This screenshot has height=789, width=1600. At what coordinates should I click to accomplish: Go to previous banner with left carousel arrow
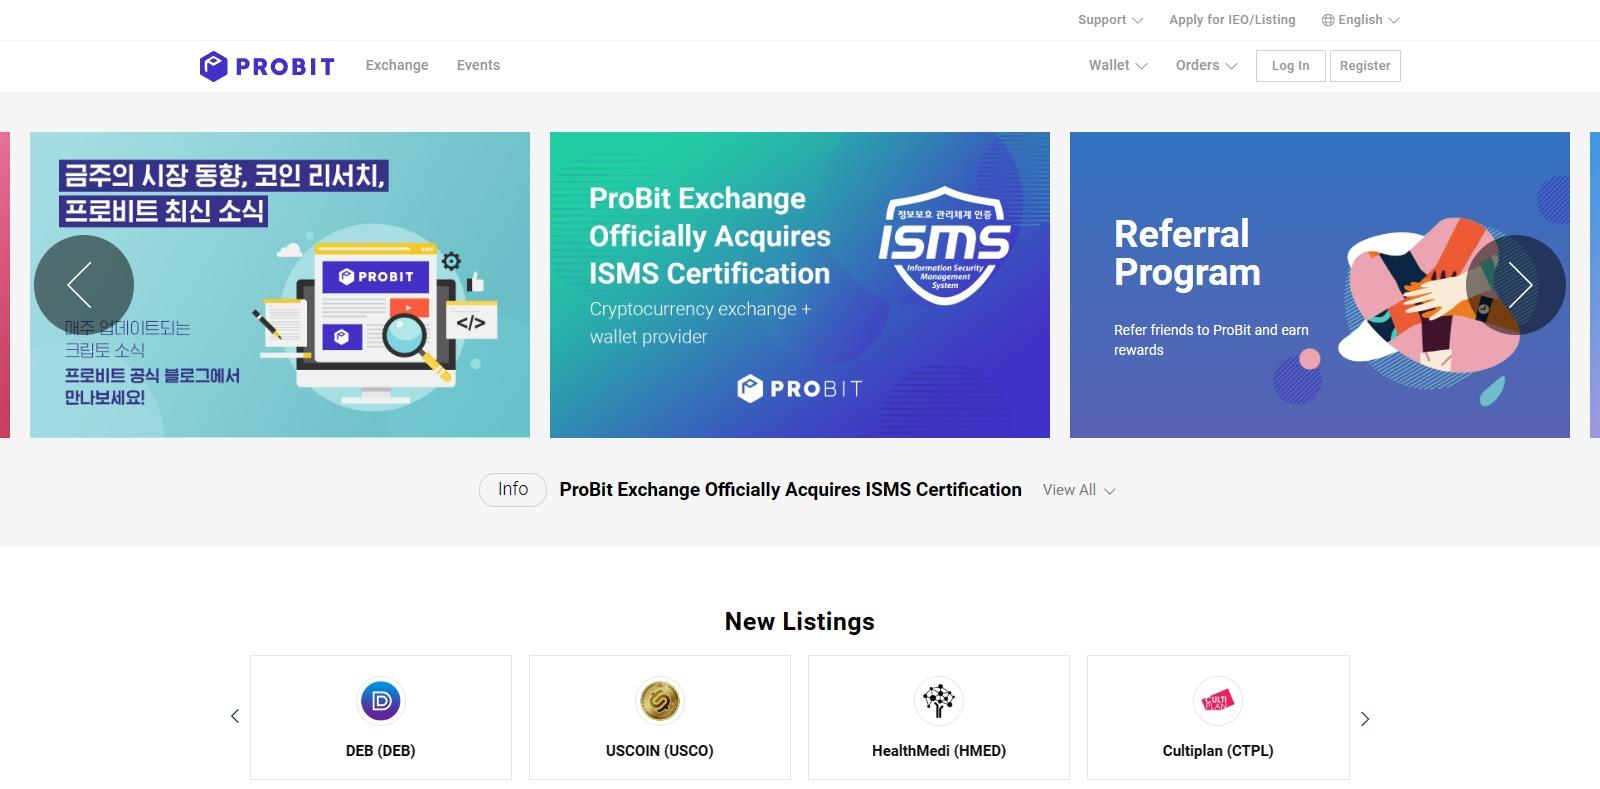click(84, 285)
